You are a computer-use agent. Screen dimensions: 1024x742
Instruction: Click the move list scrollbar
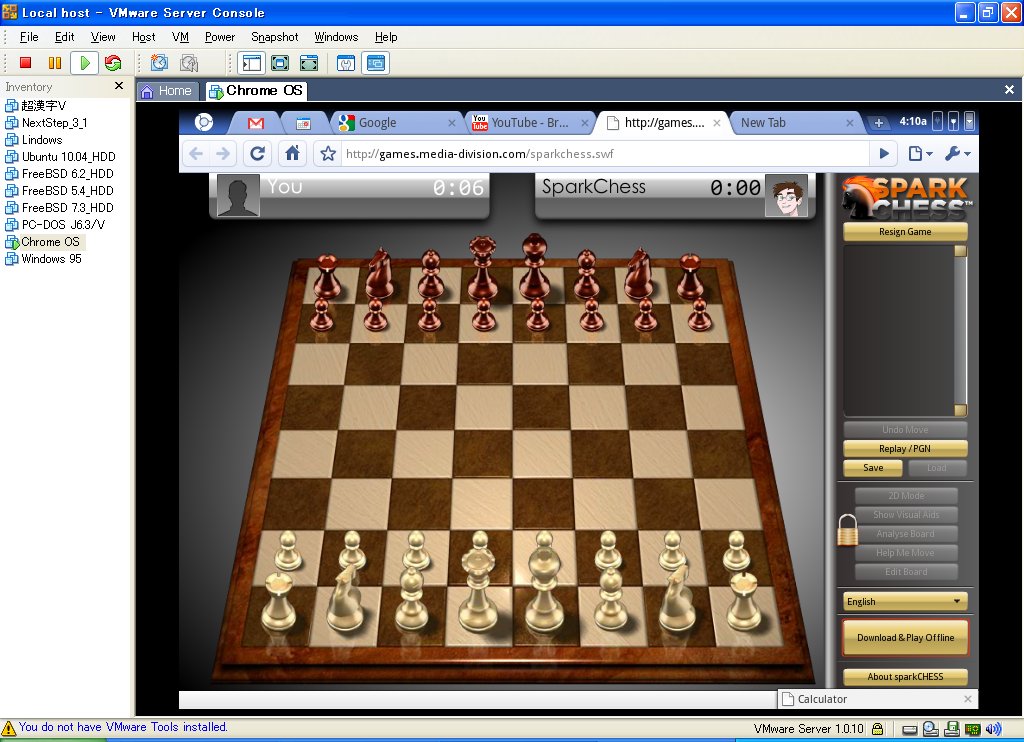961,331
